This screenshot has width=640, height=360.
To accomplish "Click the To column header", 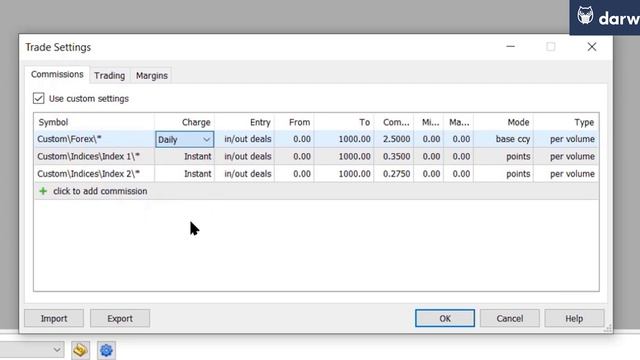I will (x=344, y=122).
